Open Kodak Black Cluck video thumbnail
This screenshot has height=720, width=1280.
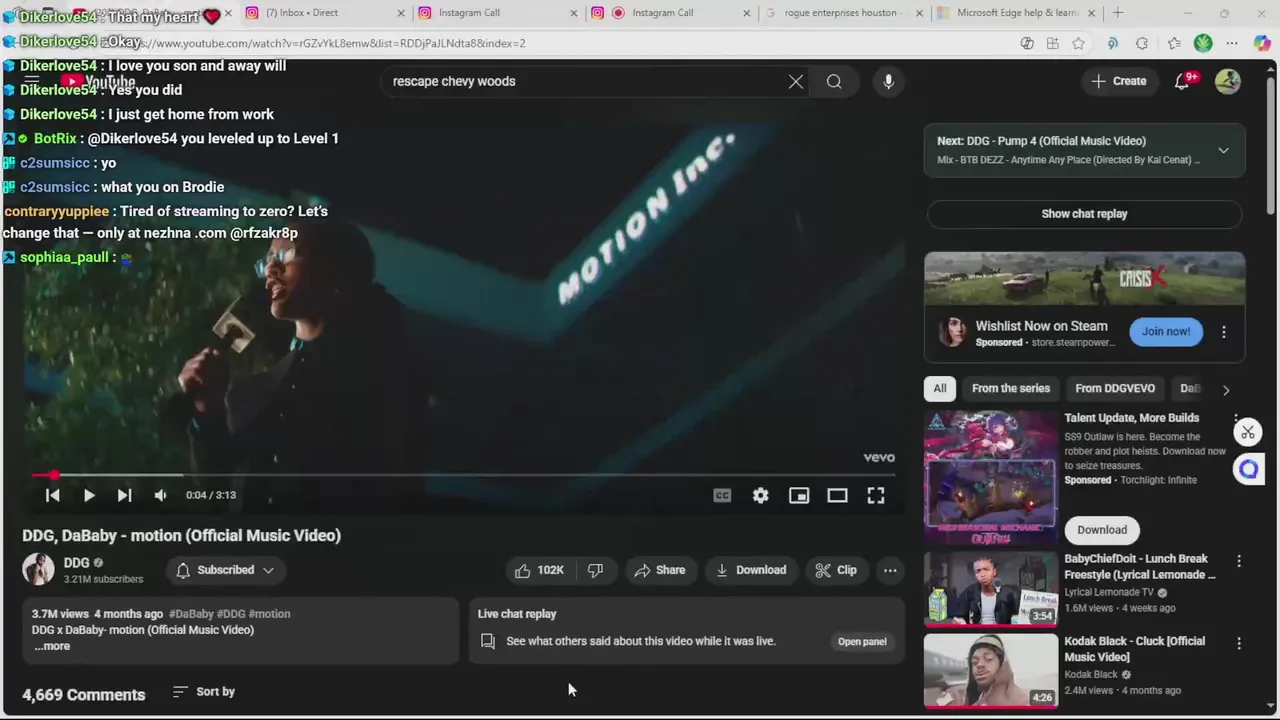[x=990, y=670]
